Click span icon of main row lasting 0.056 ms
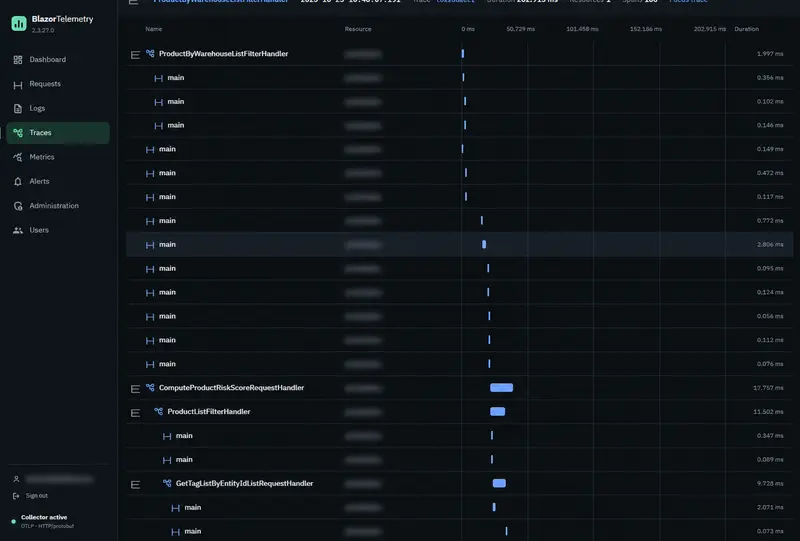The width and height of the screenshot is (800, 541). (150, 317)
